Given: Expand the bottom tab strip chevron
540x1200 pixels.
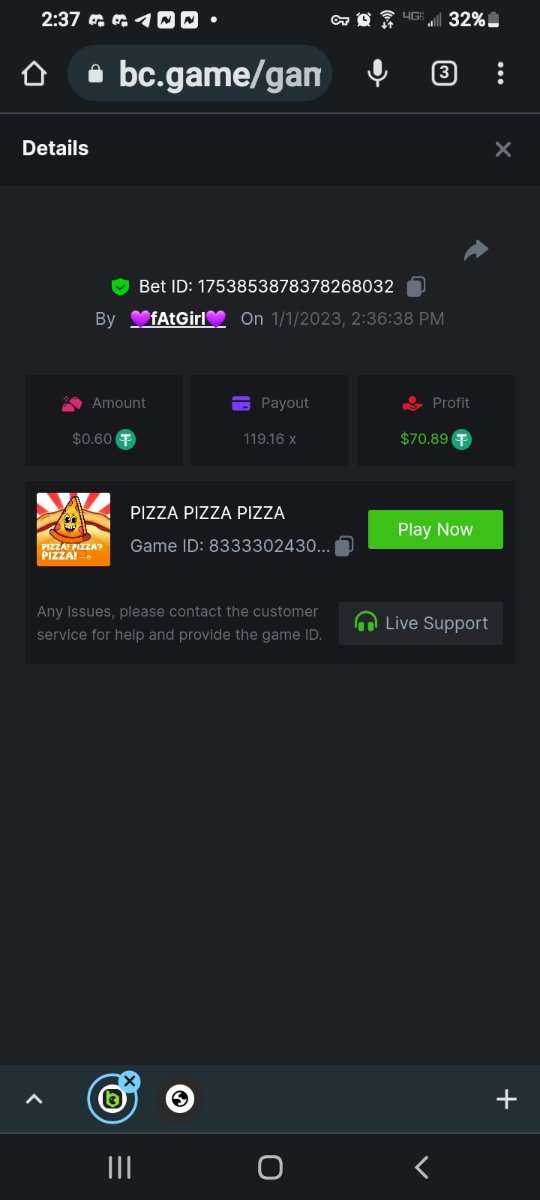Looking at the screenshot, I should tap(34, 1099).
